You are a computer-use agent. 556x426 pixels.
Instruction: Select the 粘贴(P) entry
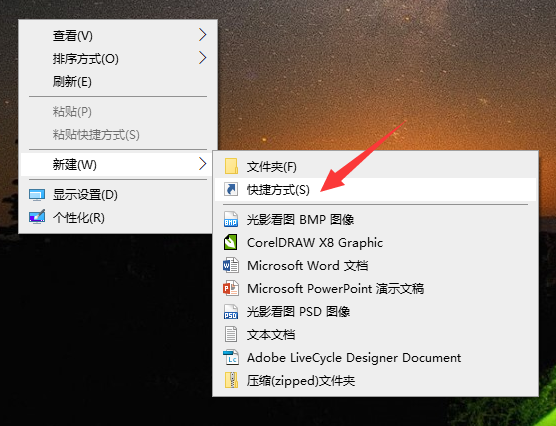pos(118,112)
